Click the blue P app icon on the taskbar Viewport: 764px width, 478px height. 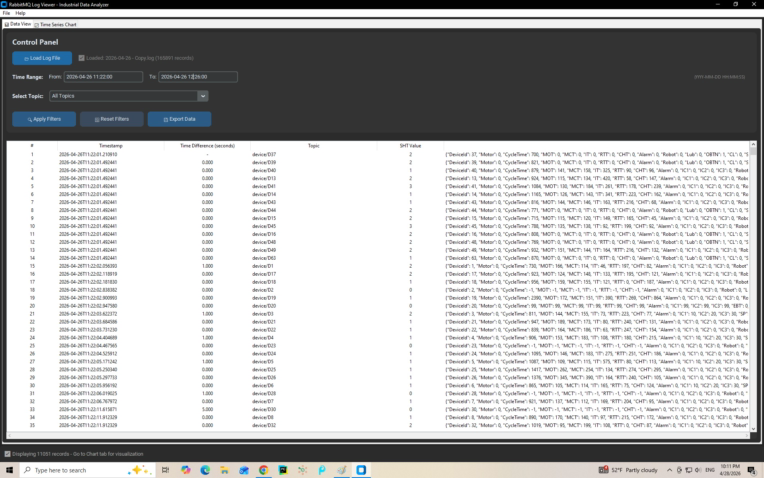(322, 470)
